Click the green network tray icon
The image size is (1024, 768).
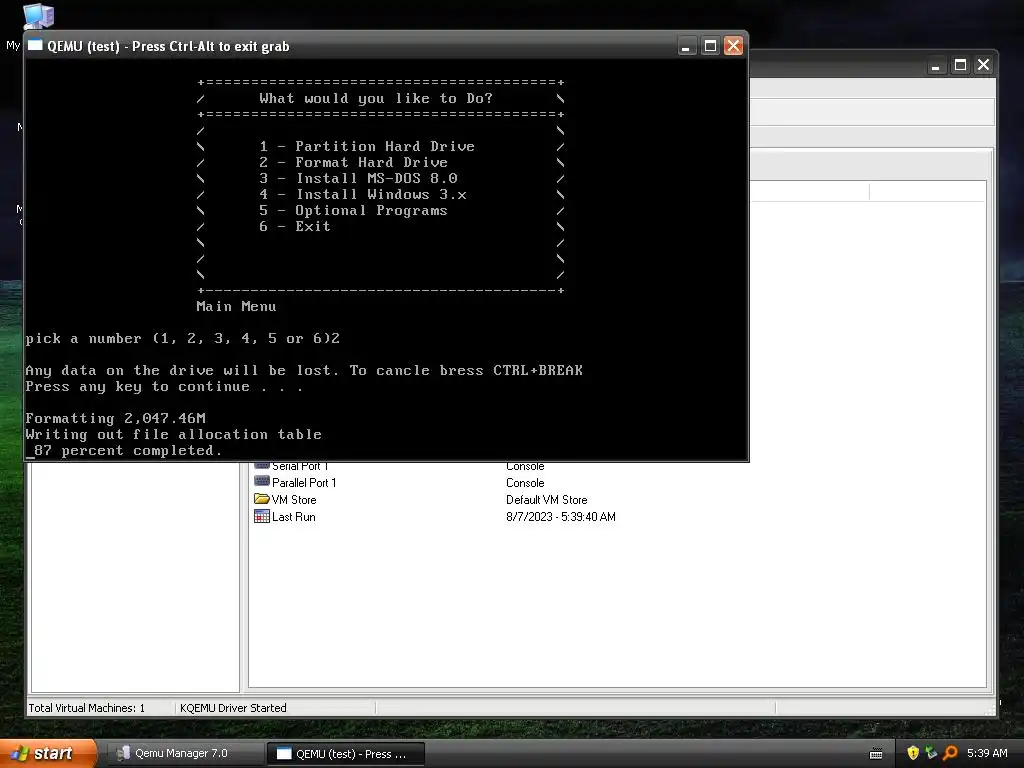[931, 753]
